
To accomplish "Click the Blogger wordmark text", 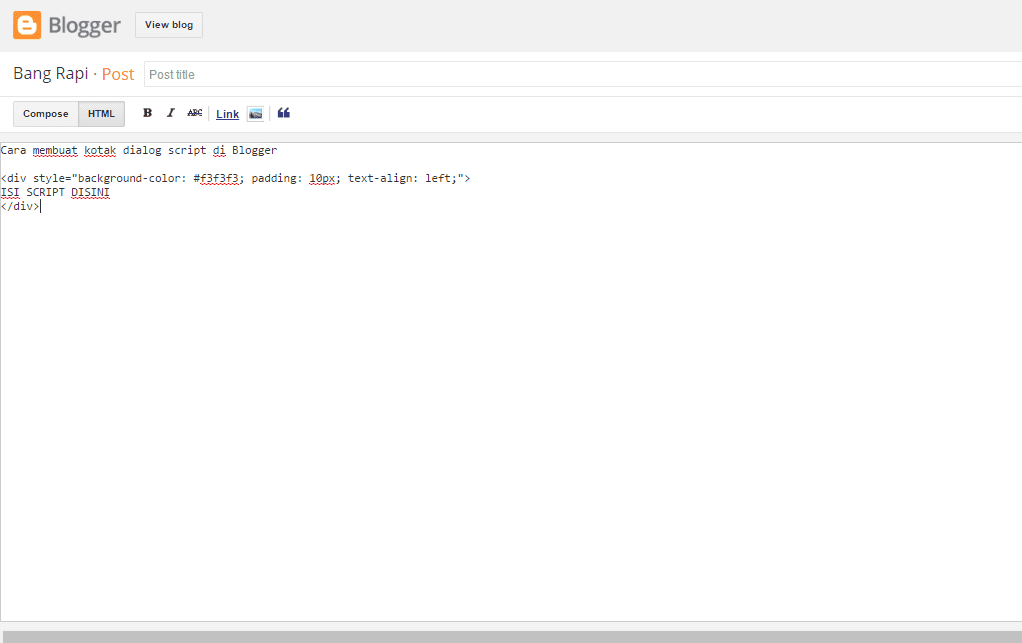I will [x=85, y=25].
